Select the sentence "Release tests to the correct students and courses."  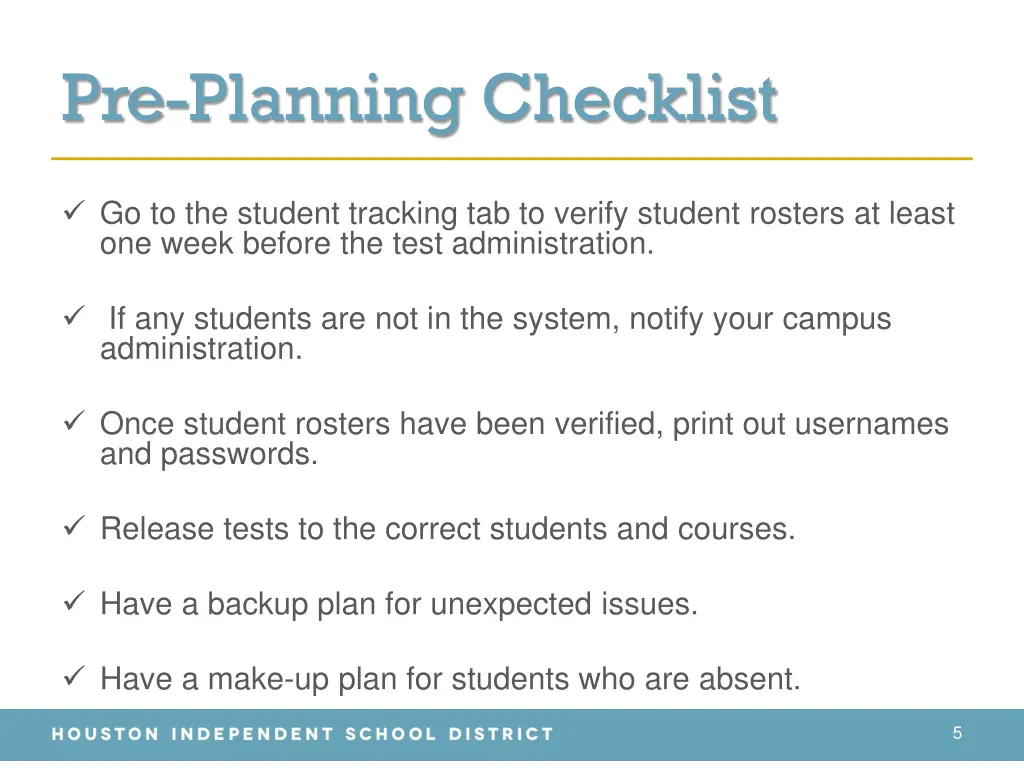tap(448, 528)
